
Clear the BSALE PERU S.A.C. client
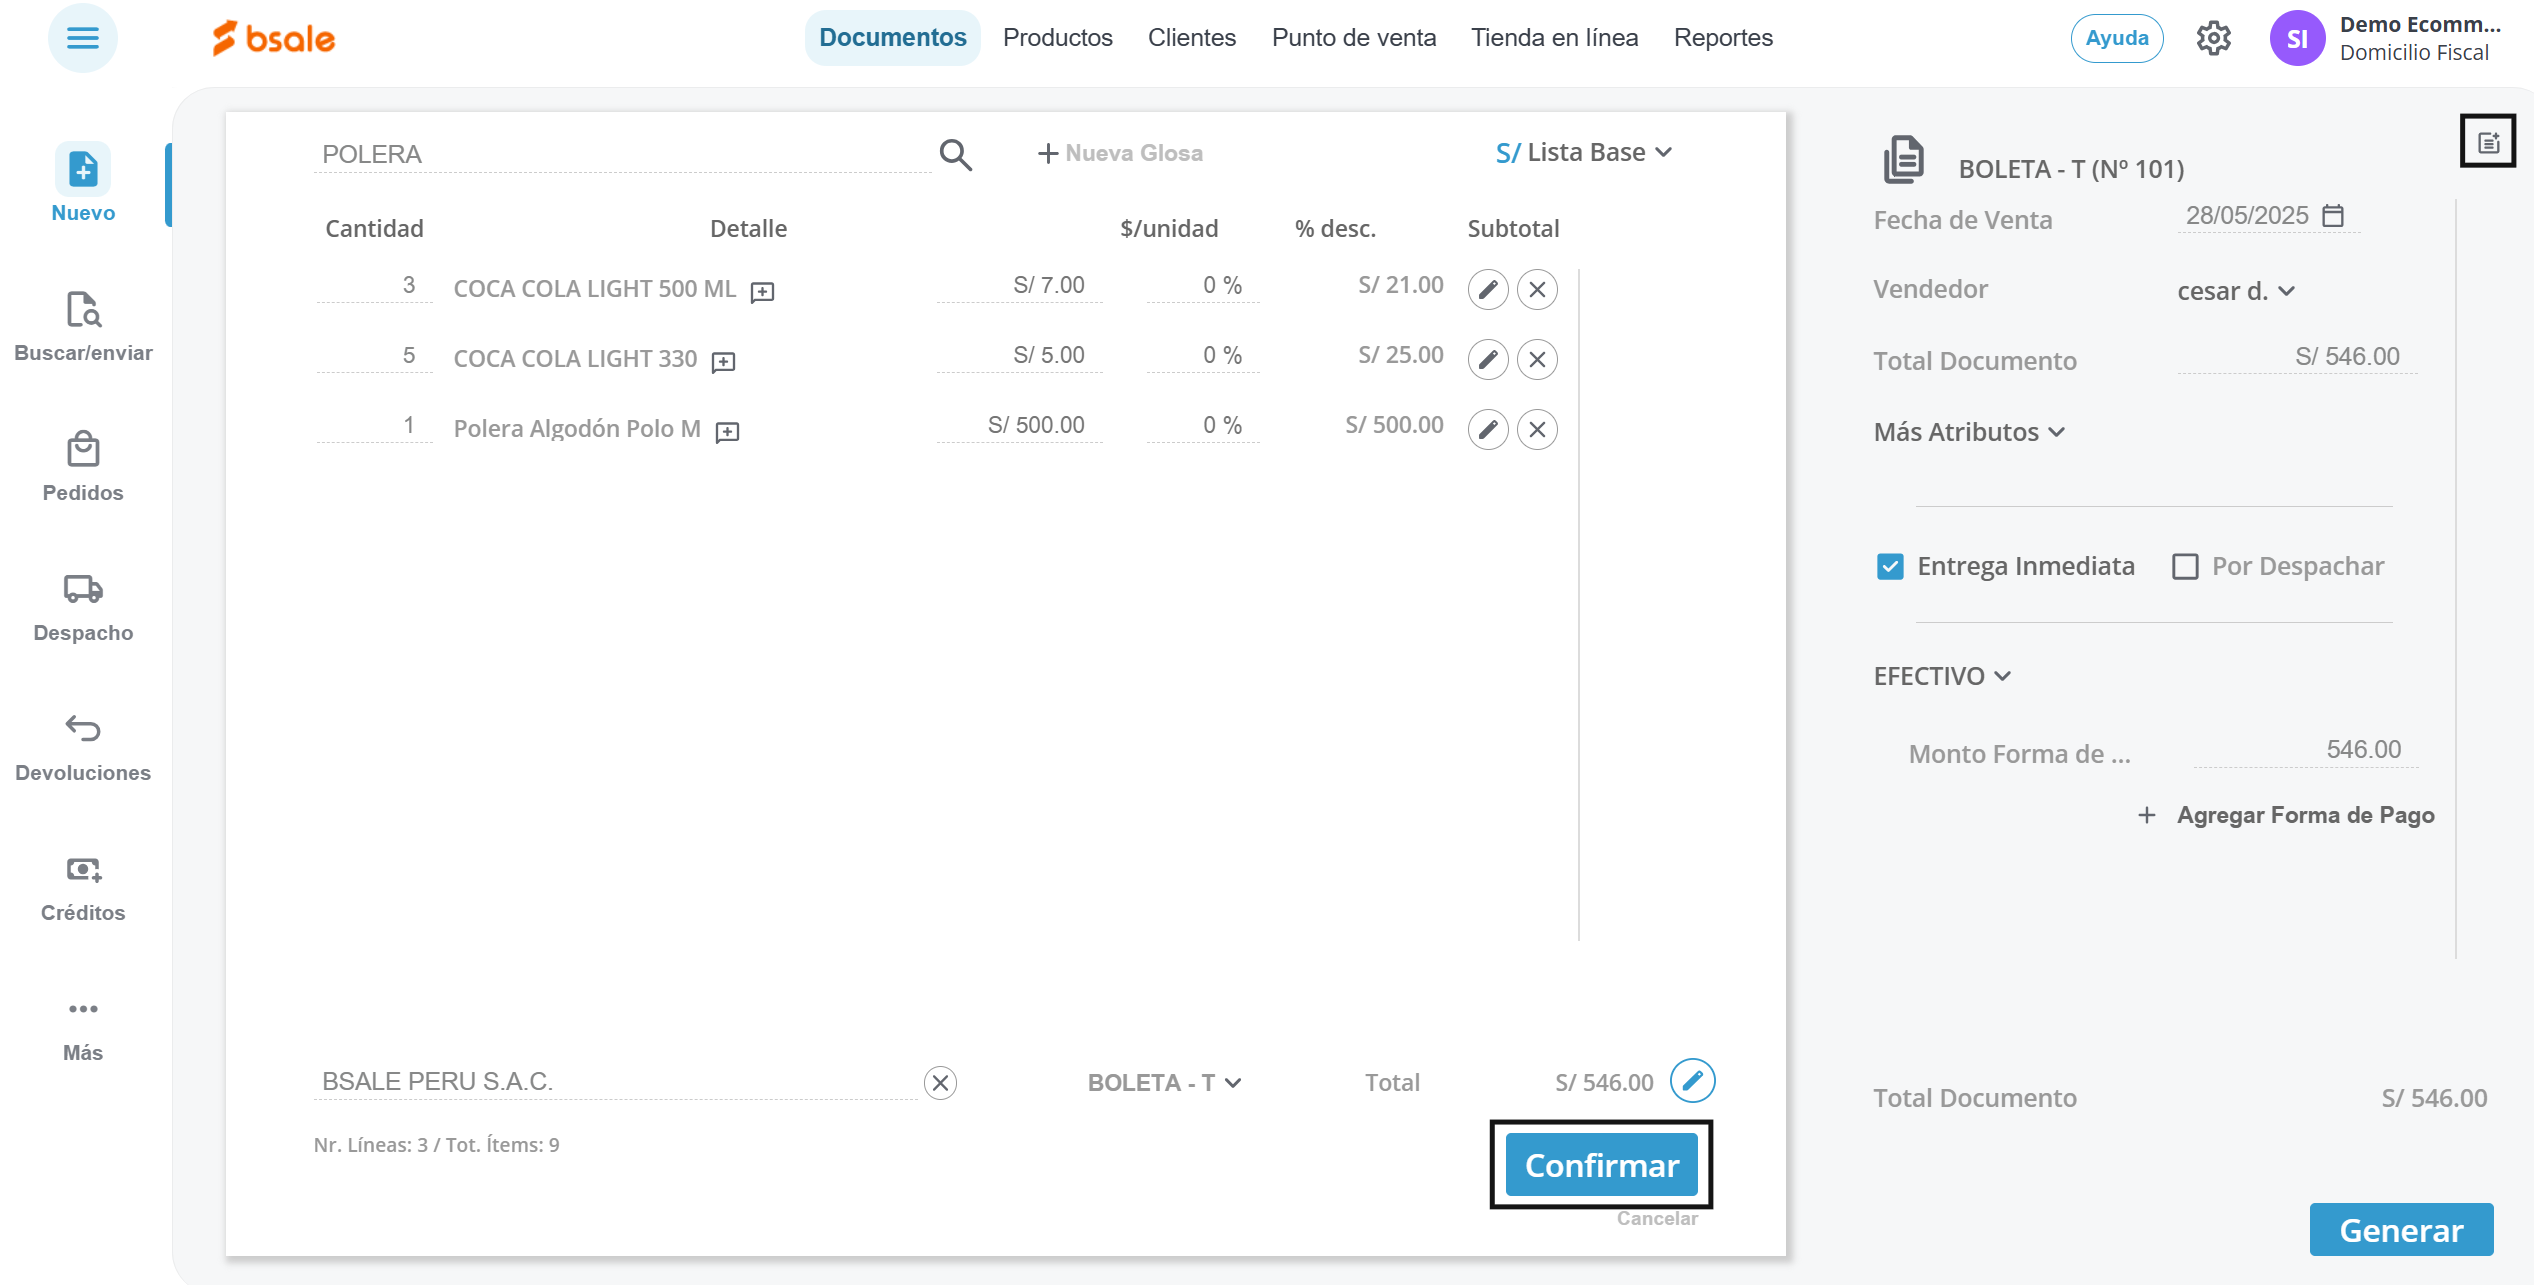940,1083
